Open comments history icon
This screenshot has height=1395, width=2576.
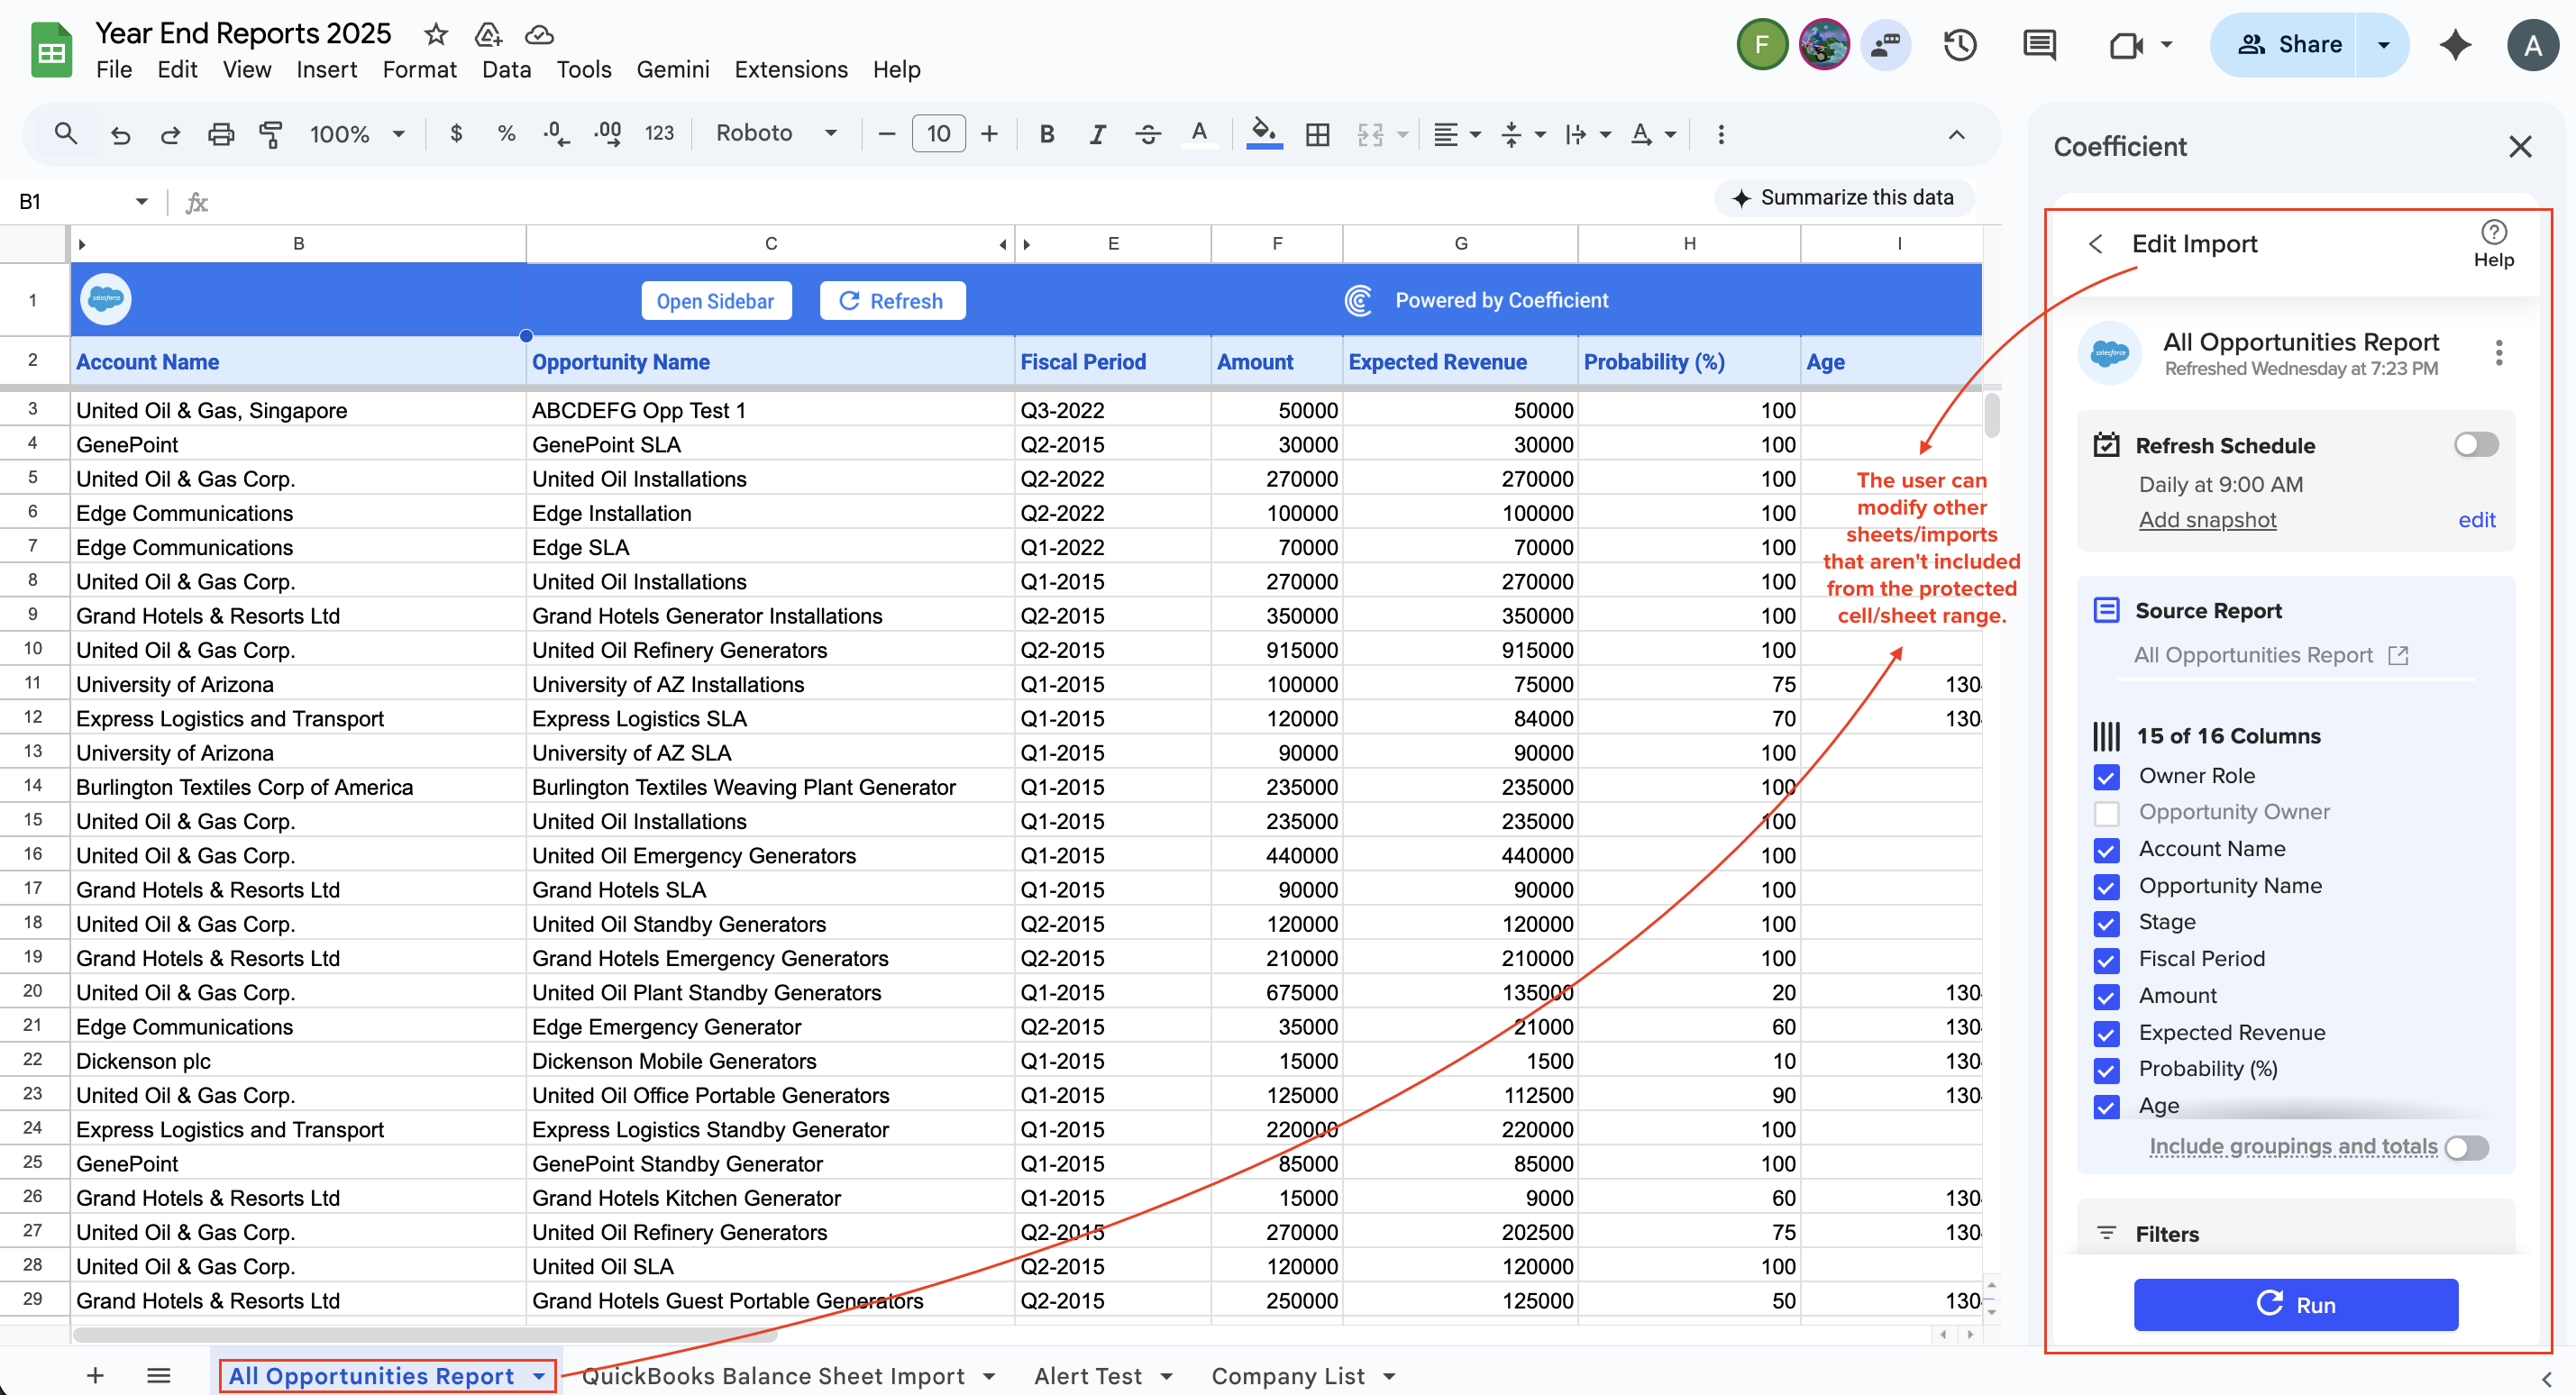pos(2039,45)
